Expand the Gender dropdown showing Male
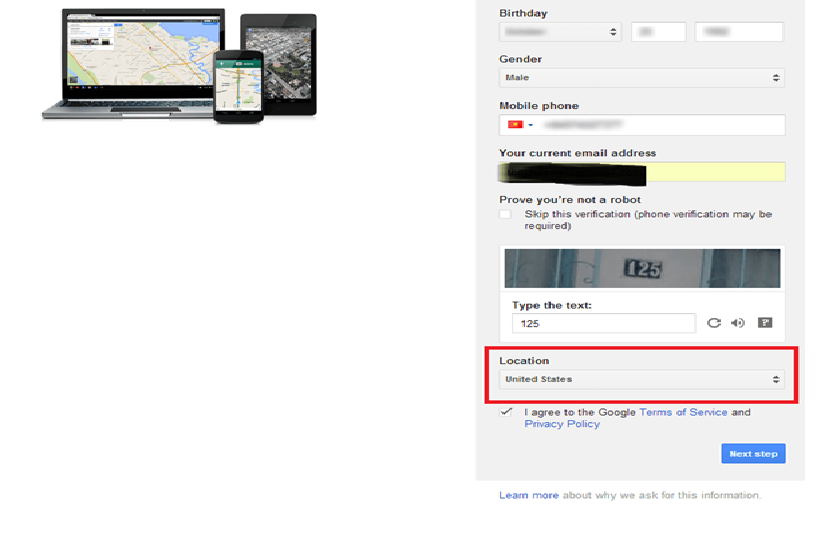Screen dimensions: 819x536 click(641, 78)
